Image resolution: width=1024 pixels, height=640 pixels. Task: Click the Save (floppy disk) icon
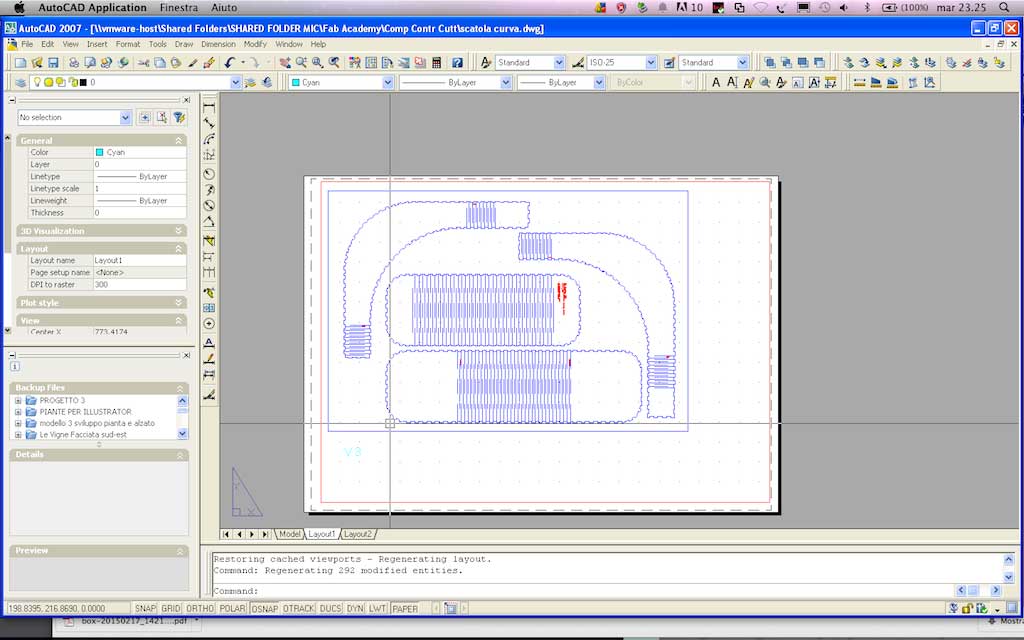point(54,63)
